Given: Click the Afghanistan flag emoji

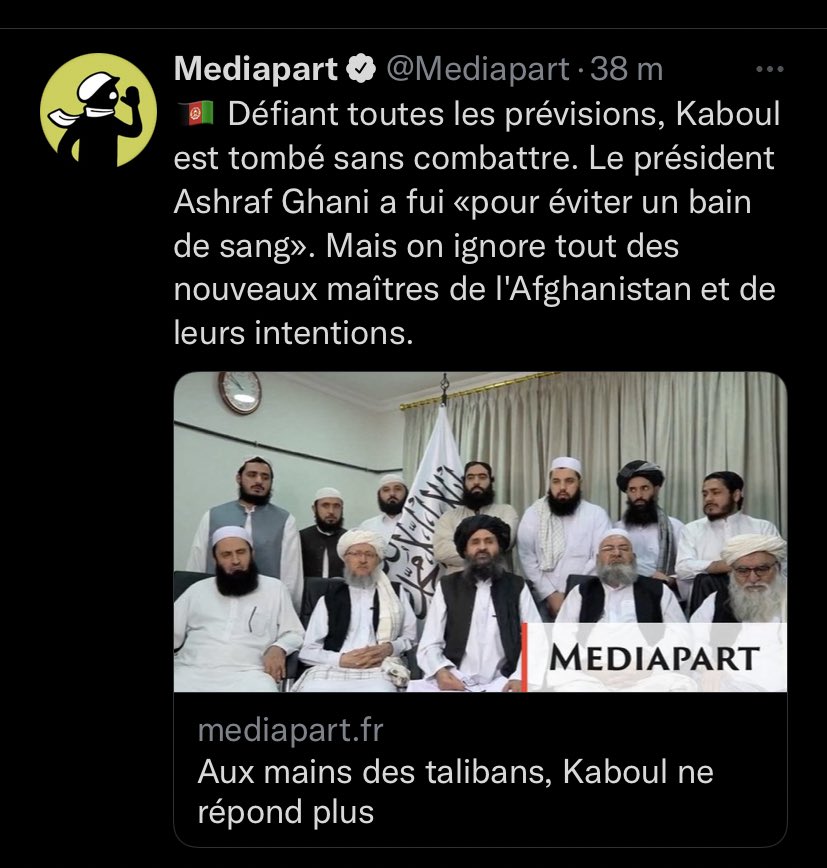Looking at the screenshot, I should [195, 113].
